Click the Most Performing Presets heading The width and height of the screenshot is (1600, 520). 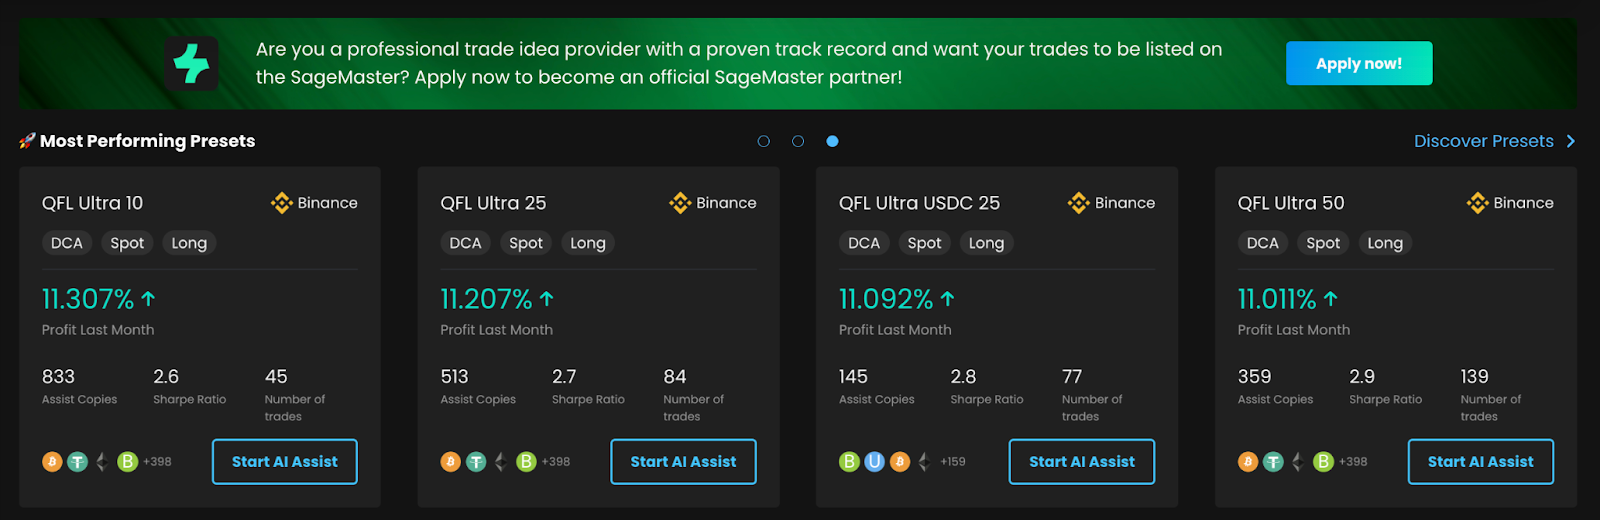pos(147,141)
